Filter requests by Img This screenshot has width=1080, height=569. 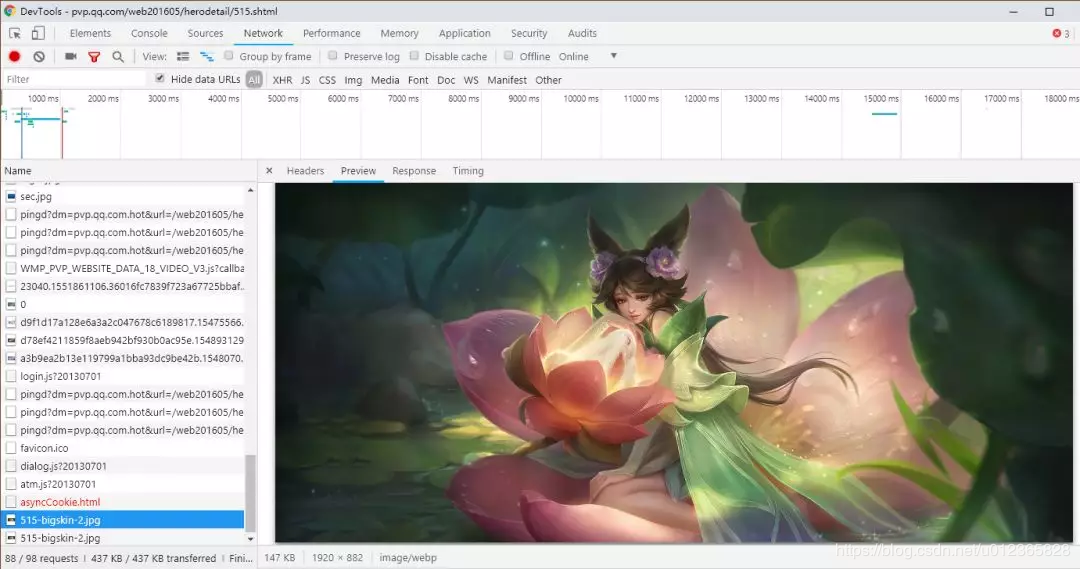pos(353,80)
